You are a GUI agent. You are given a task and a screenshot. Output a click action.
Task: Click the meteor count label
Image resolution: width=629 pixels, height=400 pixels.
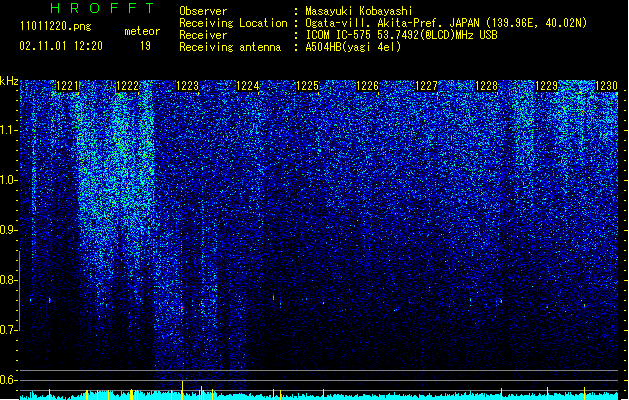pyautogui.click(x=142, y=31)
